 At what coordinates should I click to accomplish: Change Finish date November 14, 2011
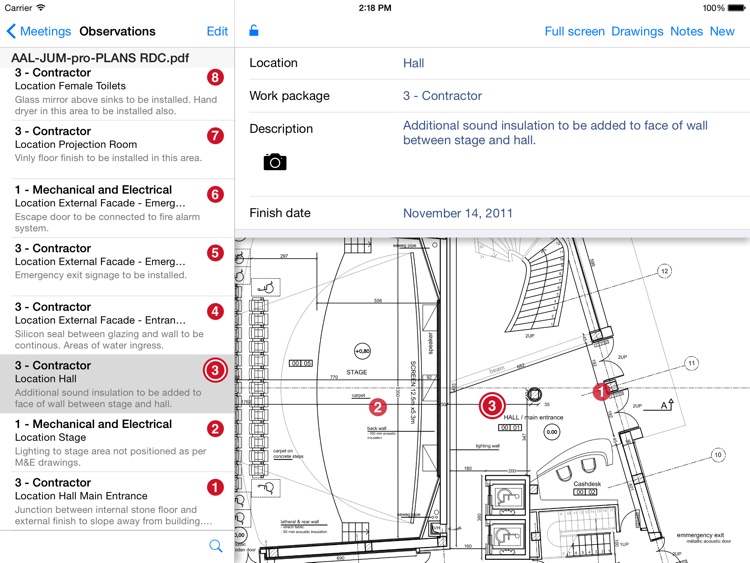458,213
